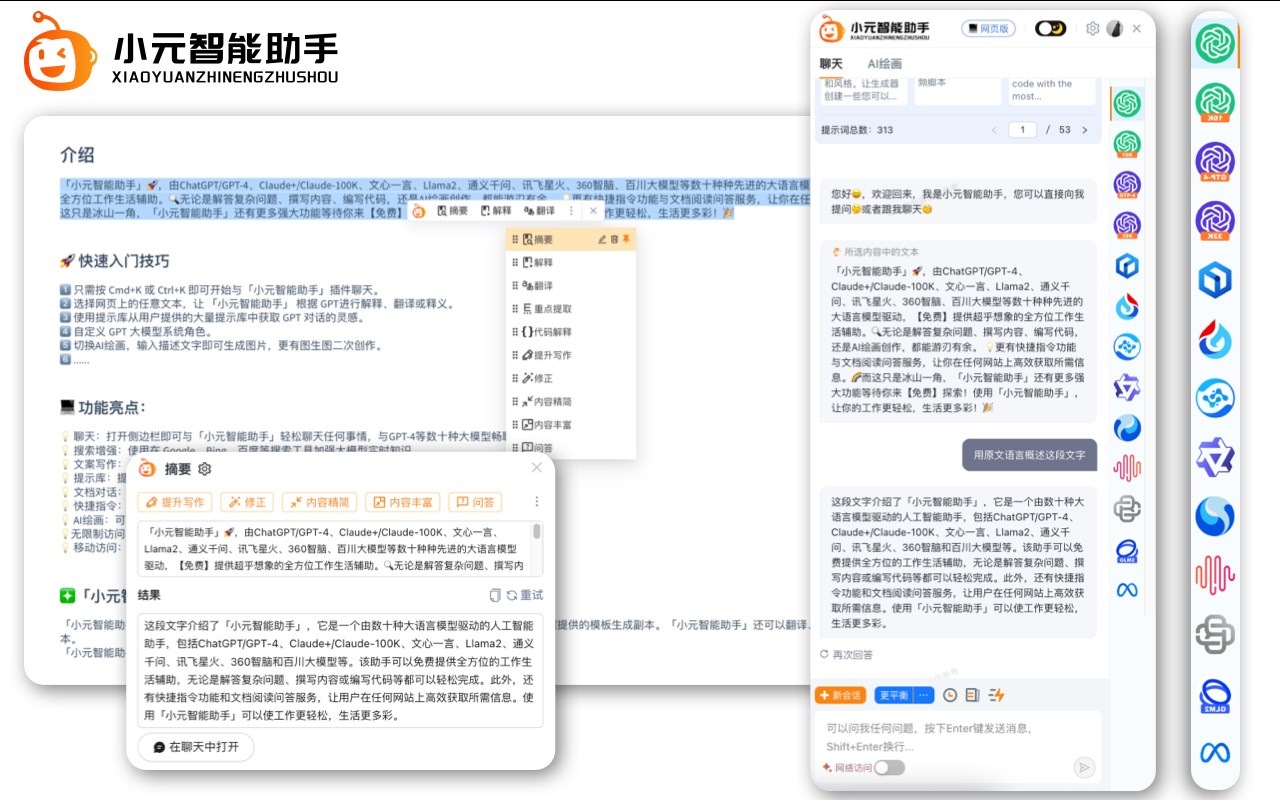The height and width of the screenshot is (800, 1280).
Task: Choose 重点提取 from the command list
Action: tap(571, 309)
